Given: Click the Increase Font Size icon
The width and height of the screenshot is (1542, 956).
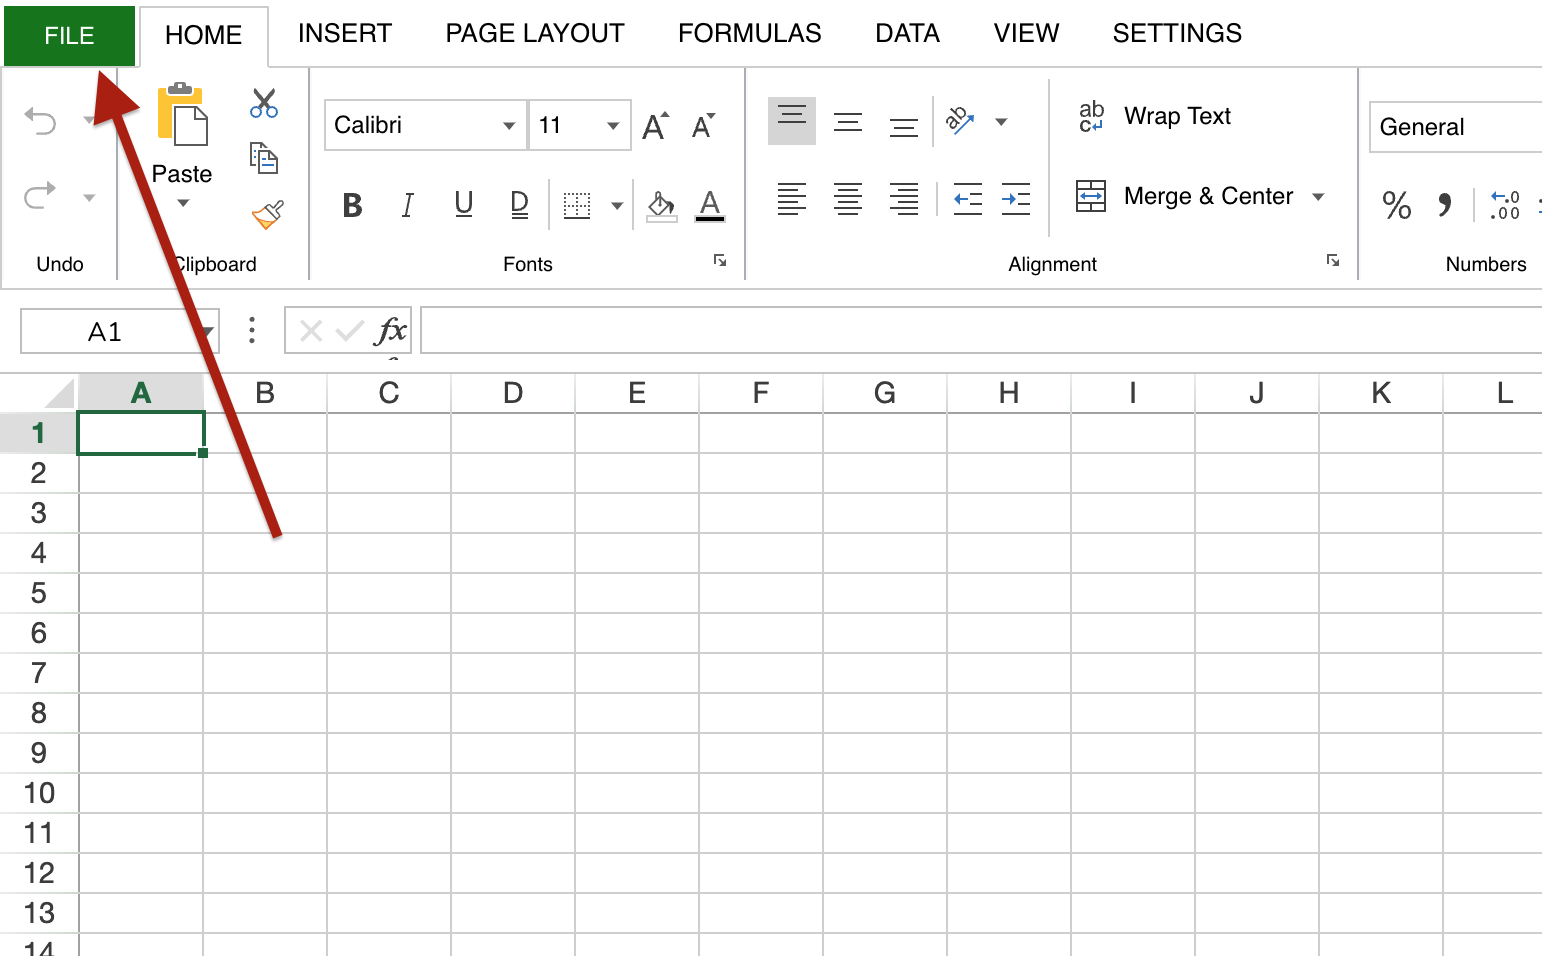Looking at the screenshot, I should [x=655, y=126].
